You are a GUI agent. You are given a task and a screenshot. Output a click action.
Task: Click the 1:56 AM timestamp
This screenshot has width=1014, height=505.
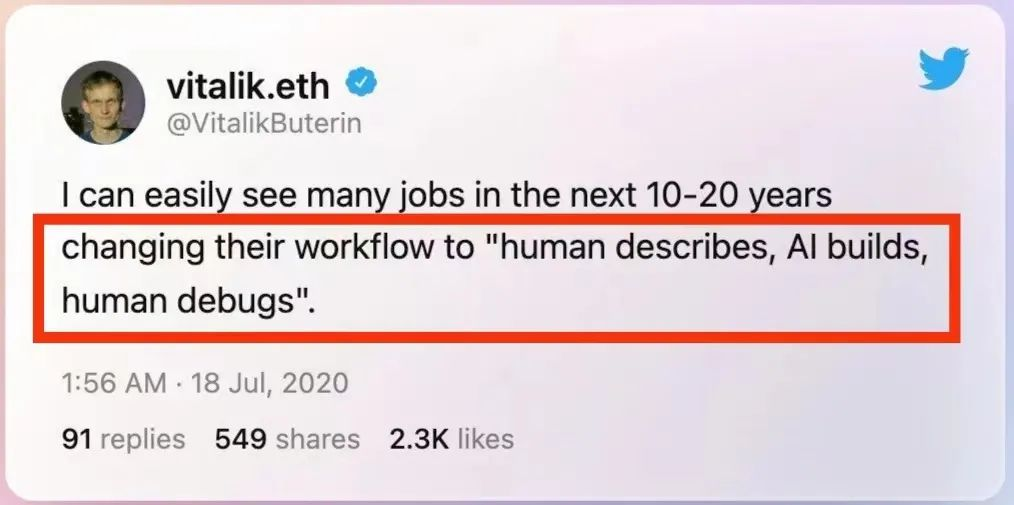coord(114,383)
